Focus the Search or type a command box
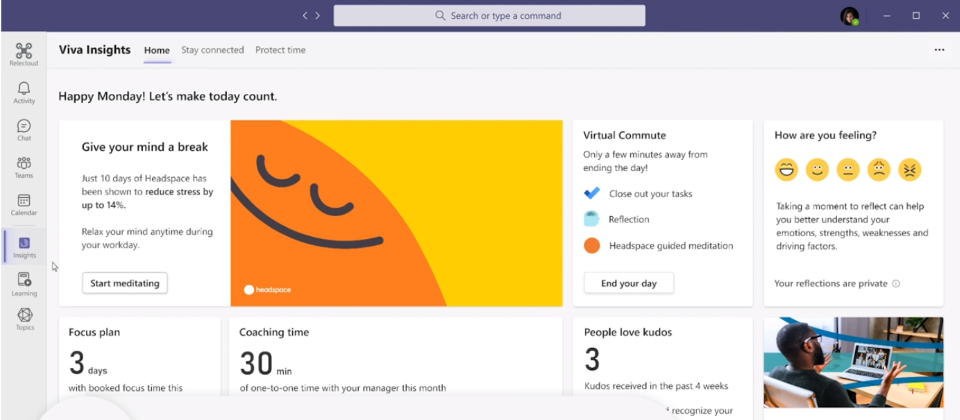Image resolution: width=960 pixels, height=420 pixels. point(489,16)
